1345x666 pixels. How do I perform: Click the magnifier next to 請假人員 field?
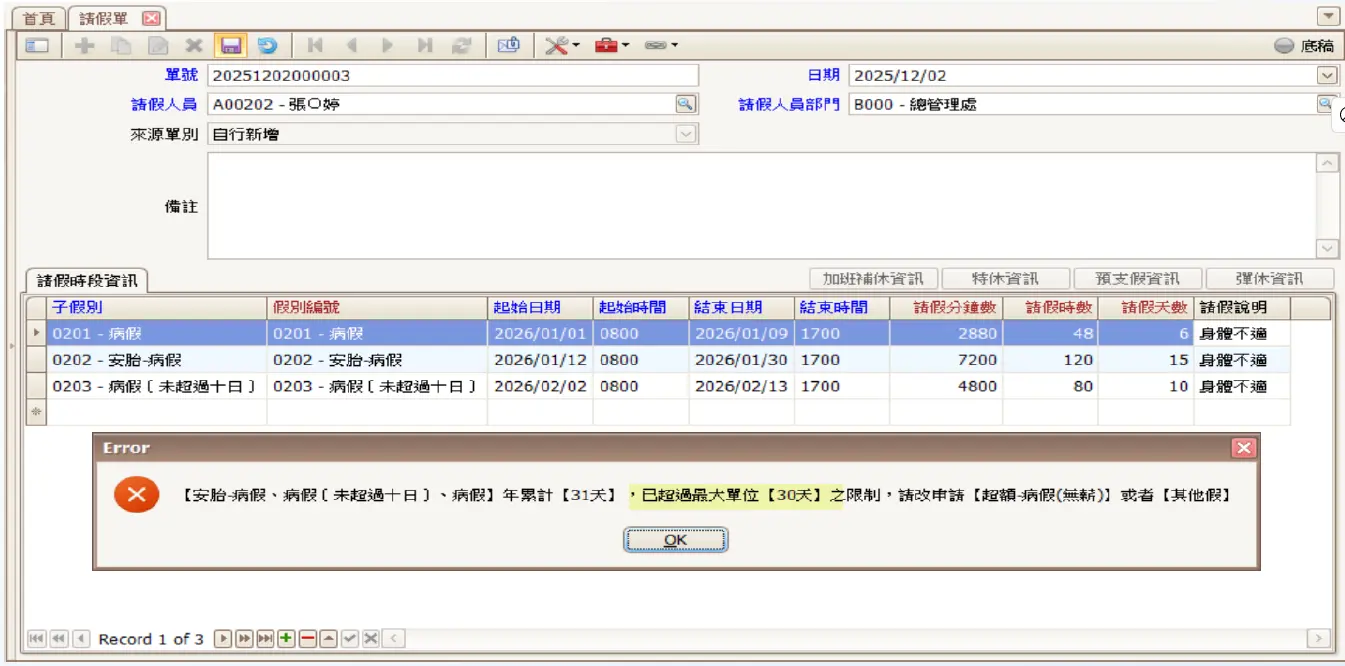click(x=685, y=104)
